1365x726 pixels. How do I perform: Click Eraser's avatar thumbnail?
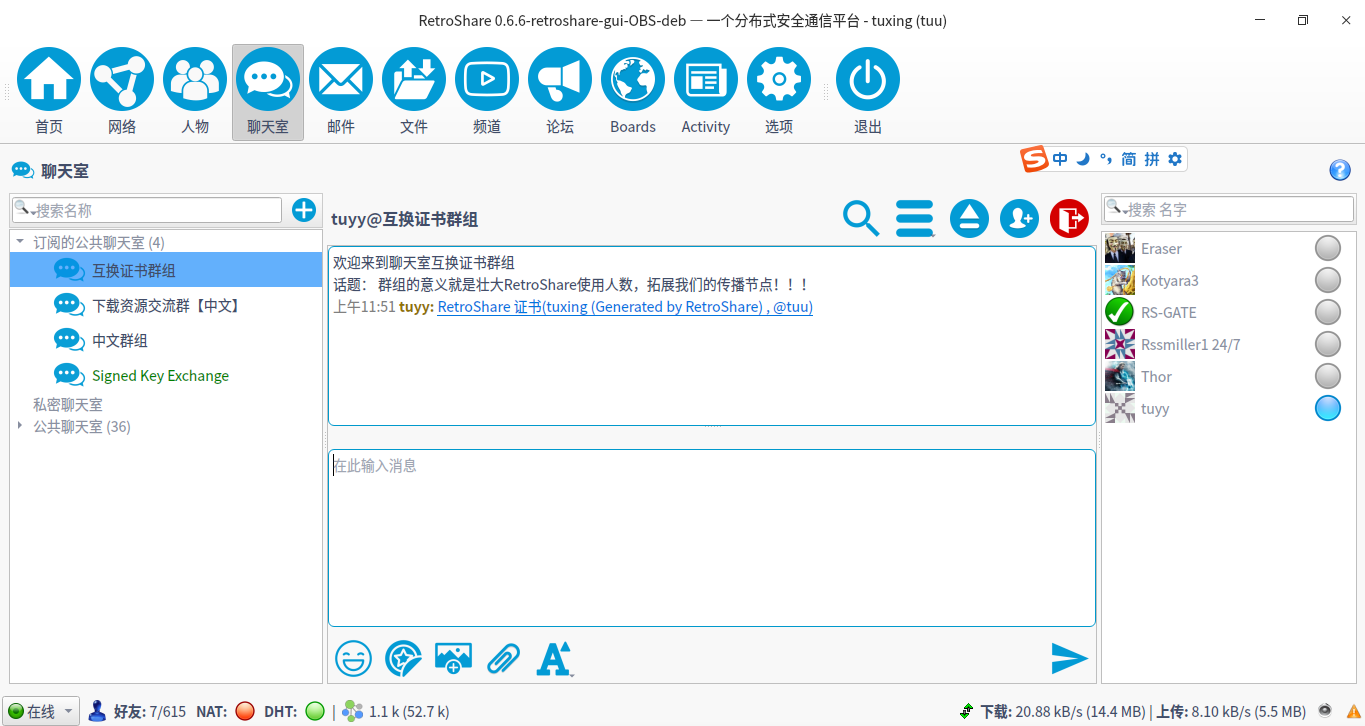(x=1120, y=248)
